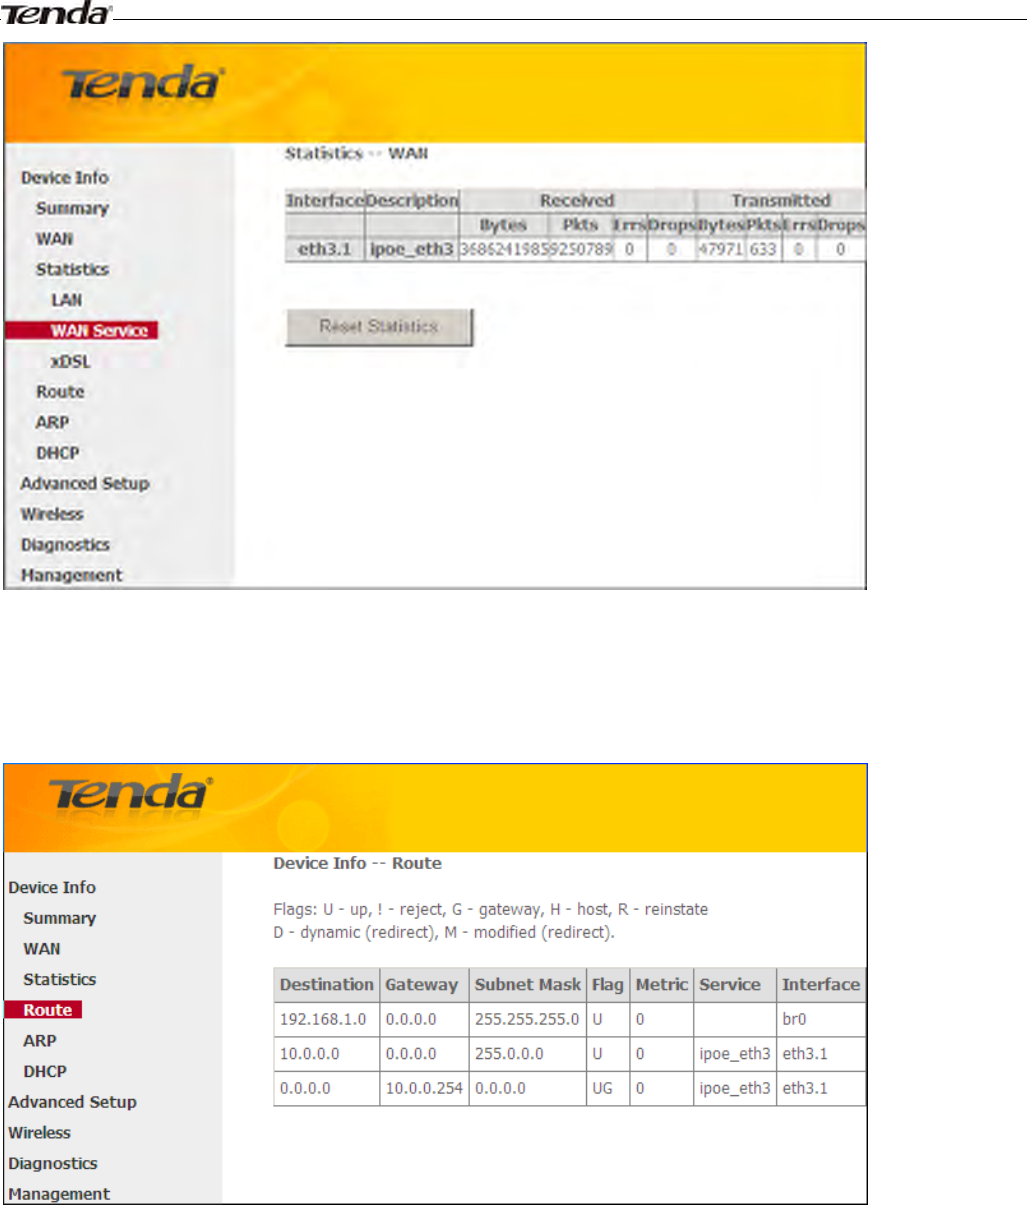
Task: Click the received Pkts value '9250789'
Action: click(580, 250)
